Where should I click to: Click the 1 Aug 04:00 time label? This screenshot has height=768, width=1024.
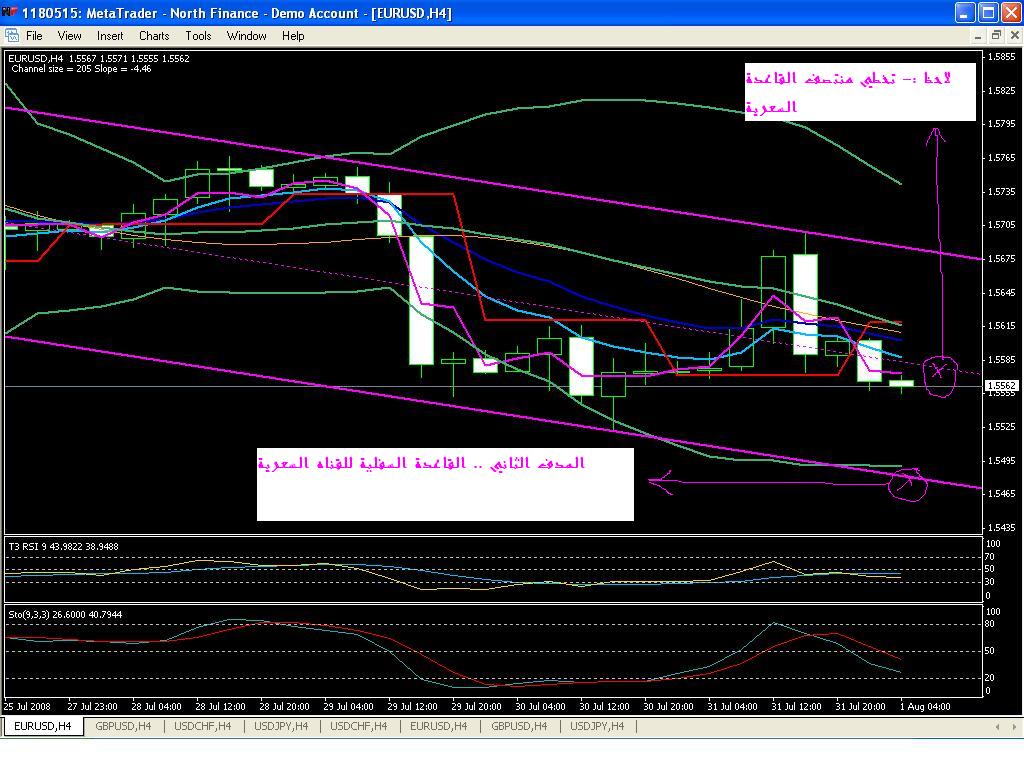[925, 707]
